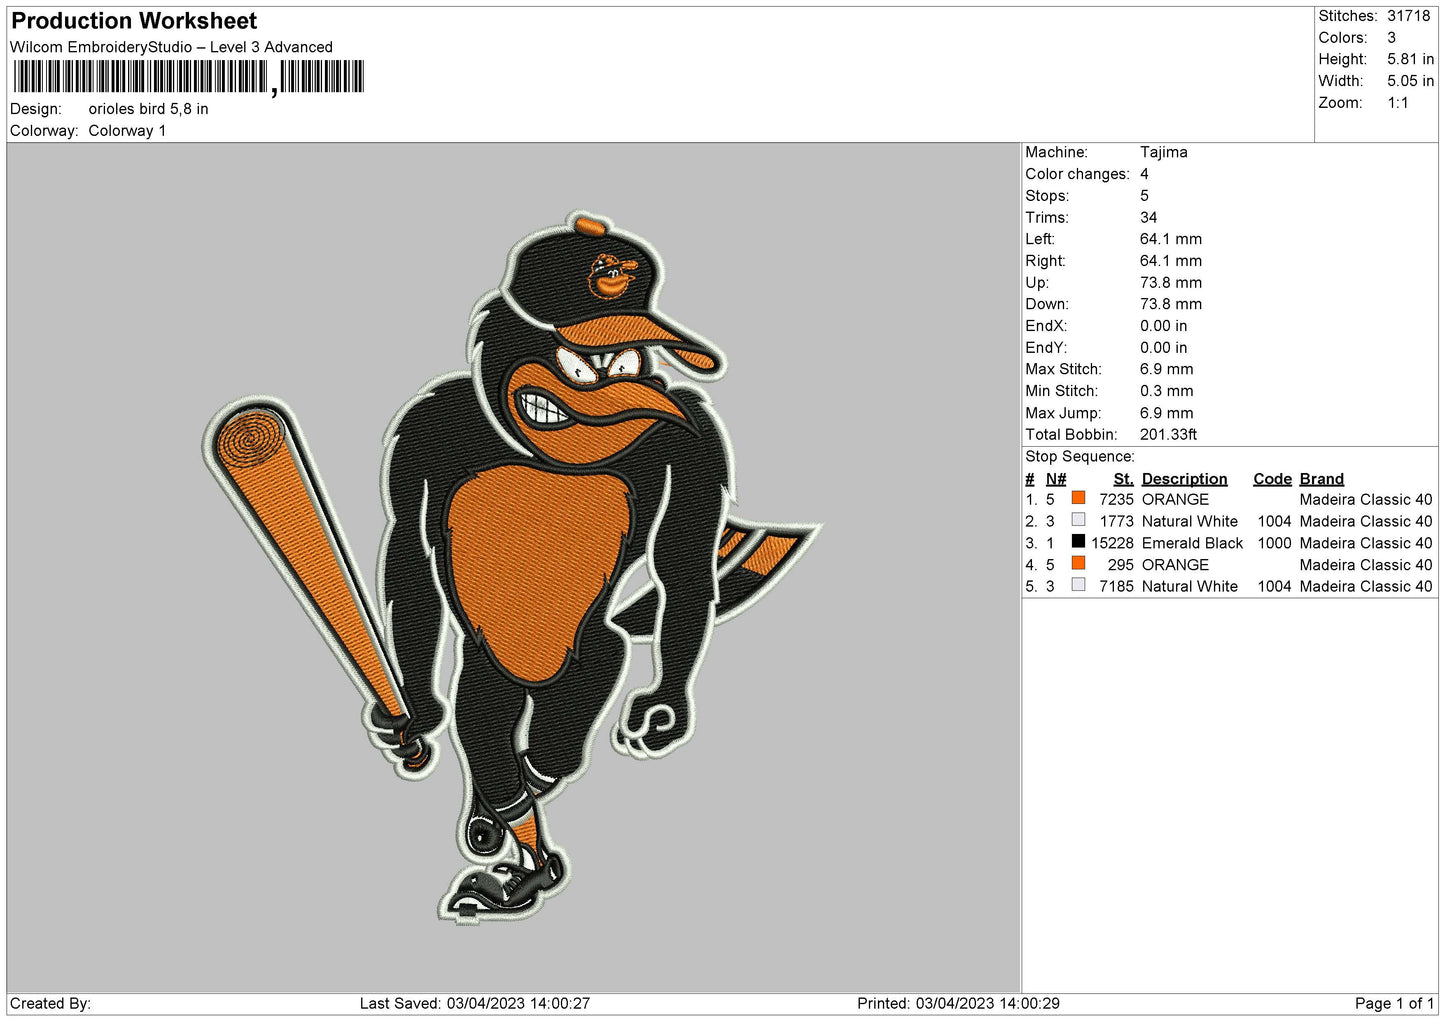This screenshot has width=1445, height=1021.
Task: Click the width value '5.05 in'
Action: pyautogui.click(x=1410, y=81)
